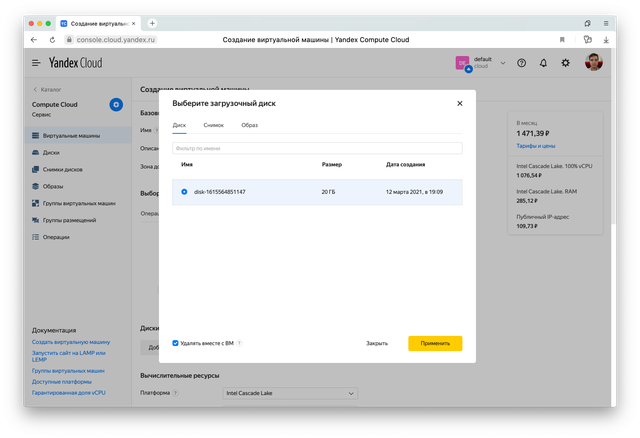Click the help question mark icon in header
This screenshot has height=438, width=640.
(x=521, y=62)
